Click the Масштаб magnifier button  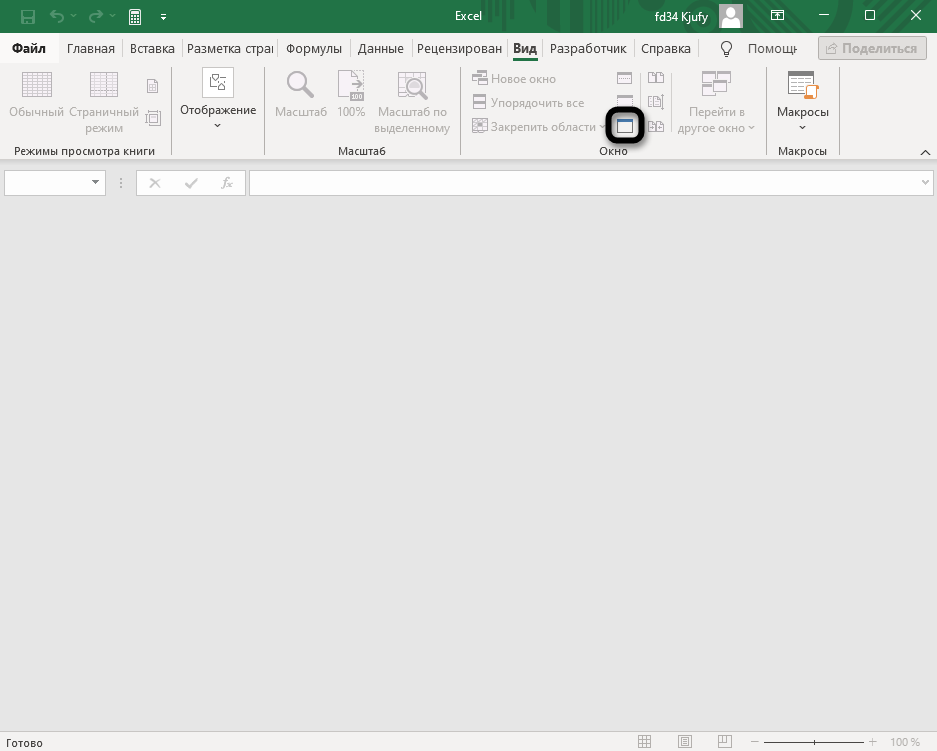point(301,95)
